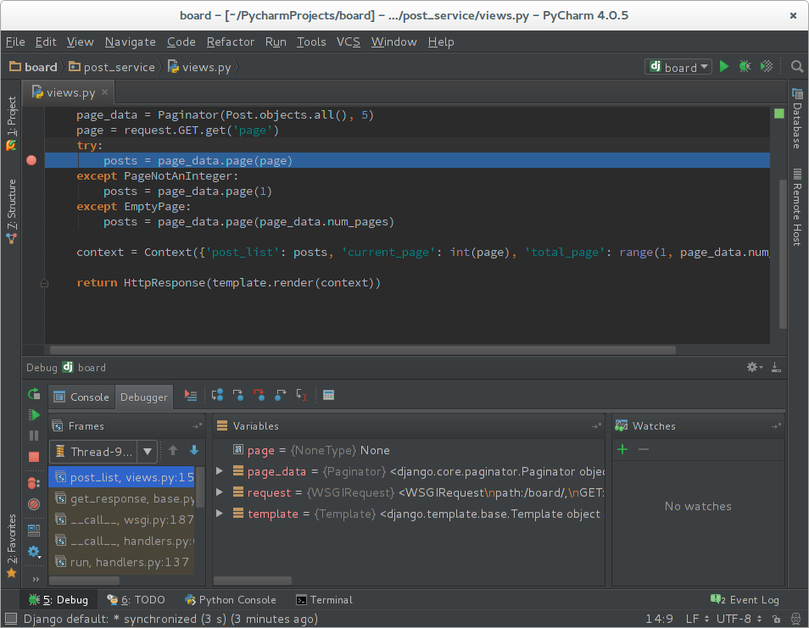Open the 5: Debug tool window
Screen dimensions: 809x628
59,600
